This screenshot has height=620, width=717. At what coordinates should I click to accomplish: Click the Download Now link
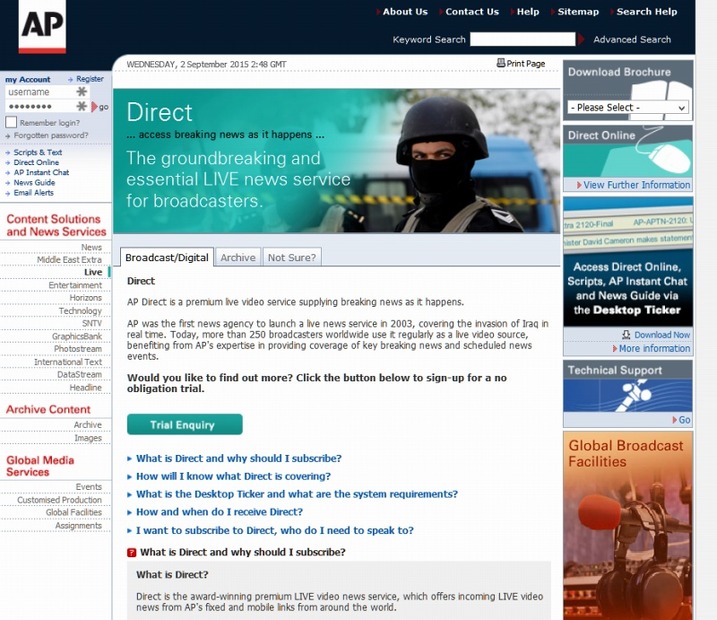[662, 335]
